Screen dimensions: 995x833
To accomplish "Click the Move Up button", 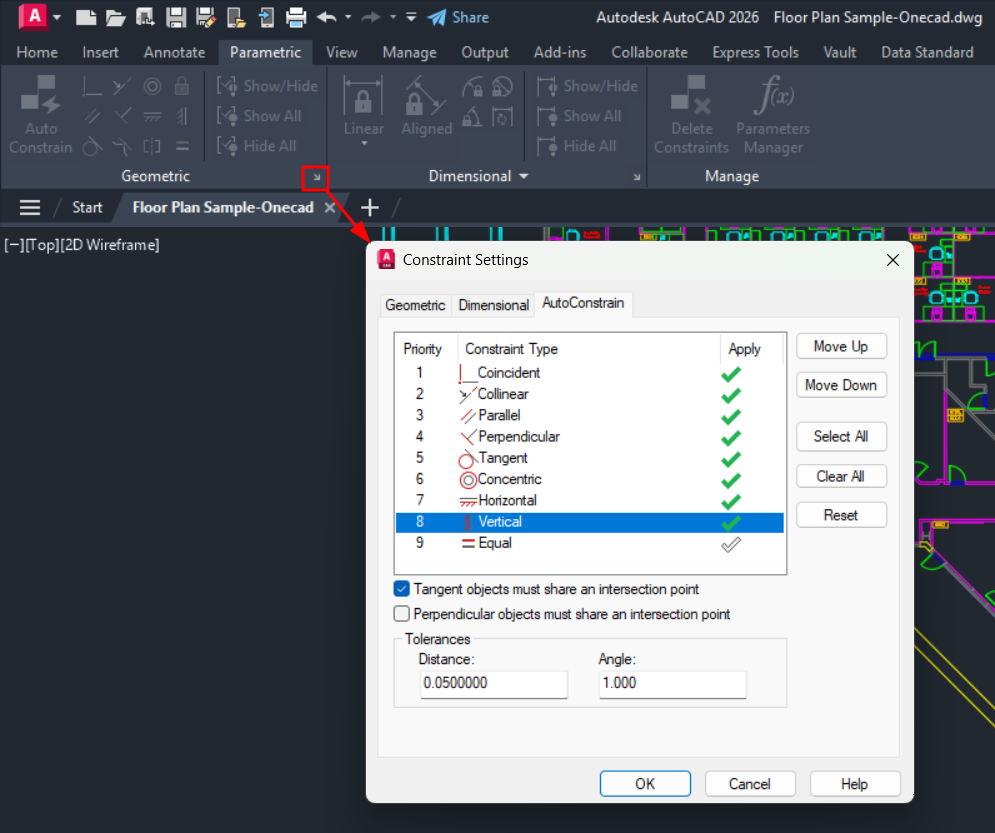I will click(x=841, y=346).
